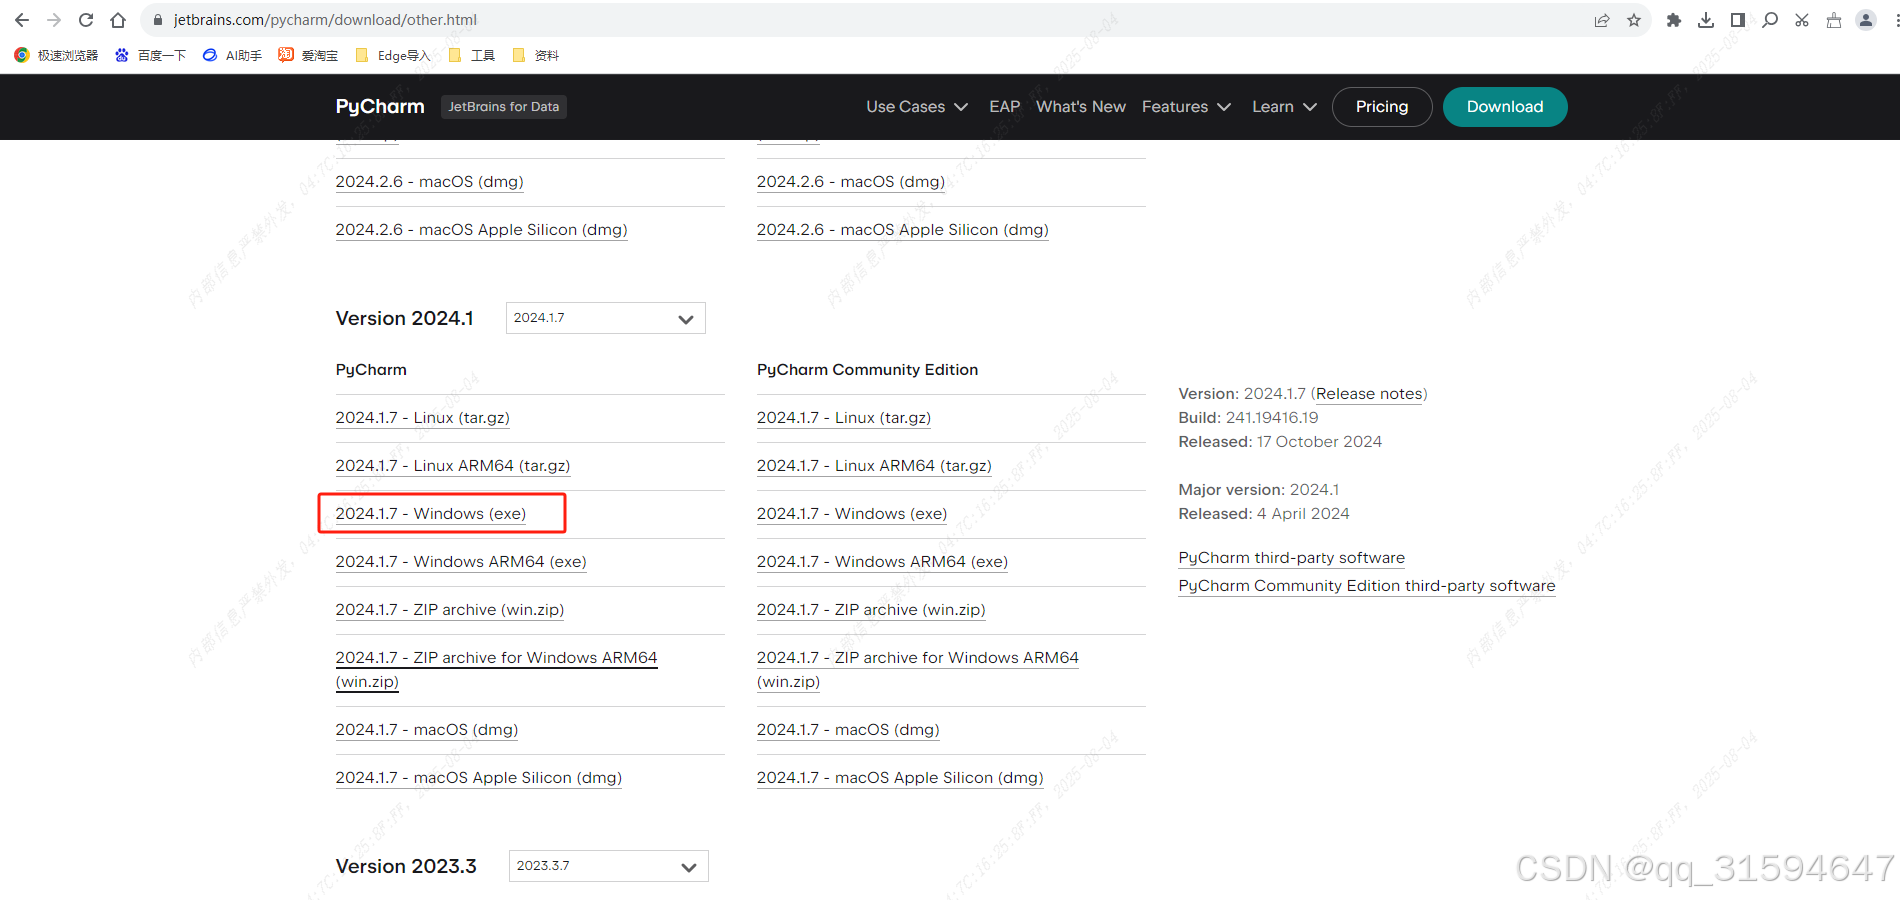
Task: Open the Version 2024.1 build dropdown
Action: point(605,318)
